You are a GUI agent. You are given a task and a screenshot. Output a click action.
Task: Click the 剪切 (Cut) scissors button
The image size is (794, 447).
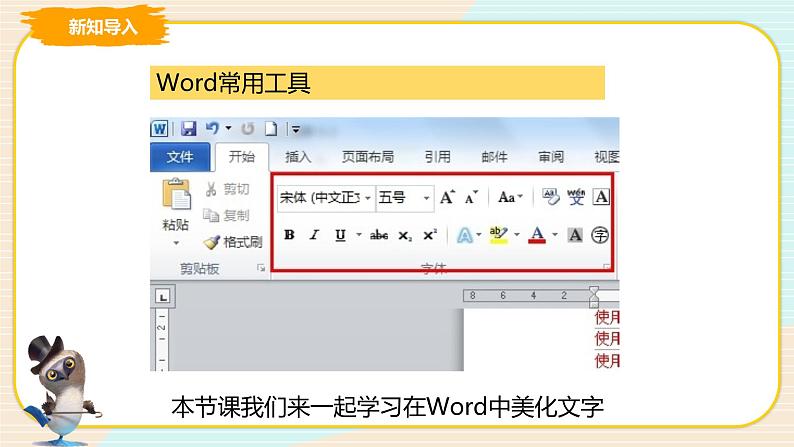(x=227, y=189)
